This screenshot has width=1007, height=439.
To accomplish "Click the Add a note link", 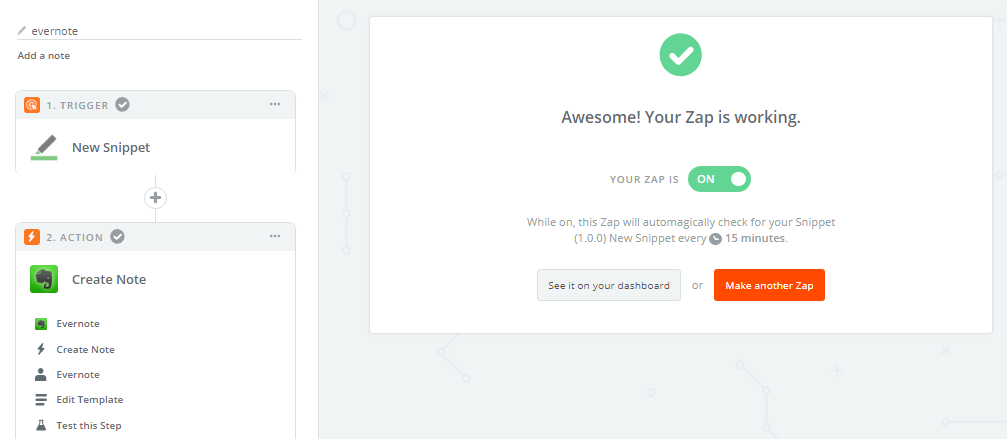I will pos(44,56).
